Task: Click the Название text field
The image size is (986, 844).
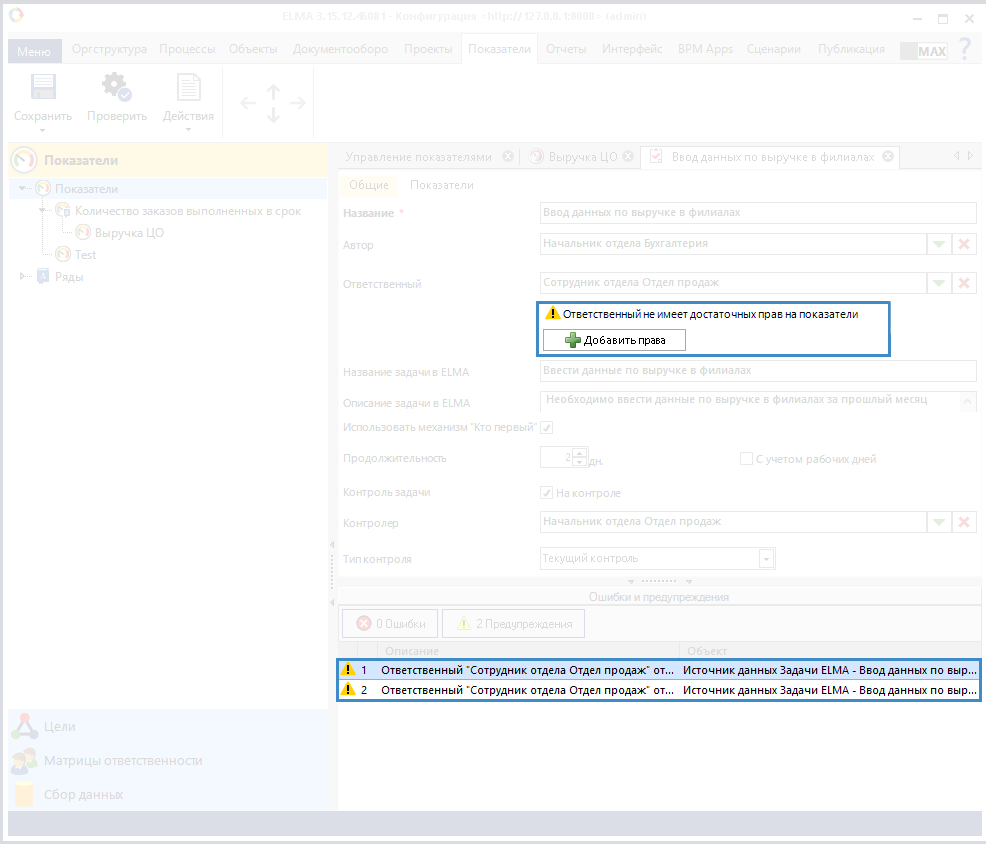Action: [x=757, y=213]
